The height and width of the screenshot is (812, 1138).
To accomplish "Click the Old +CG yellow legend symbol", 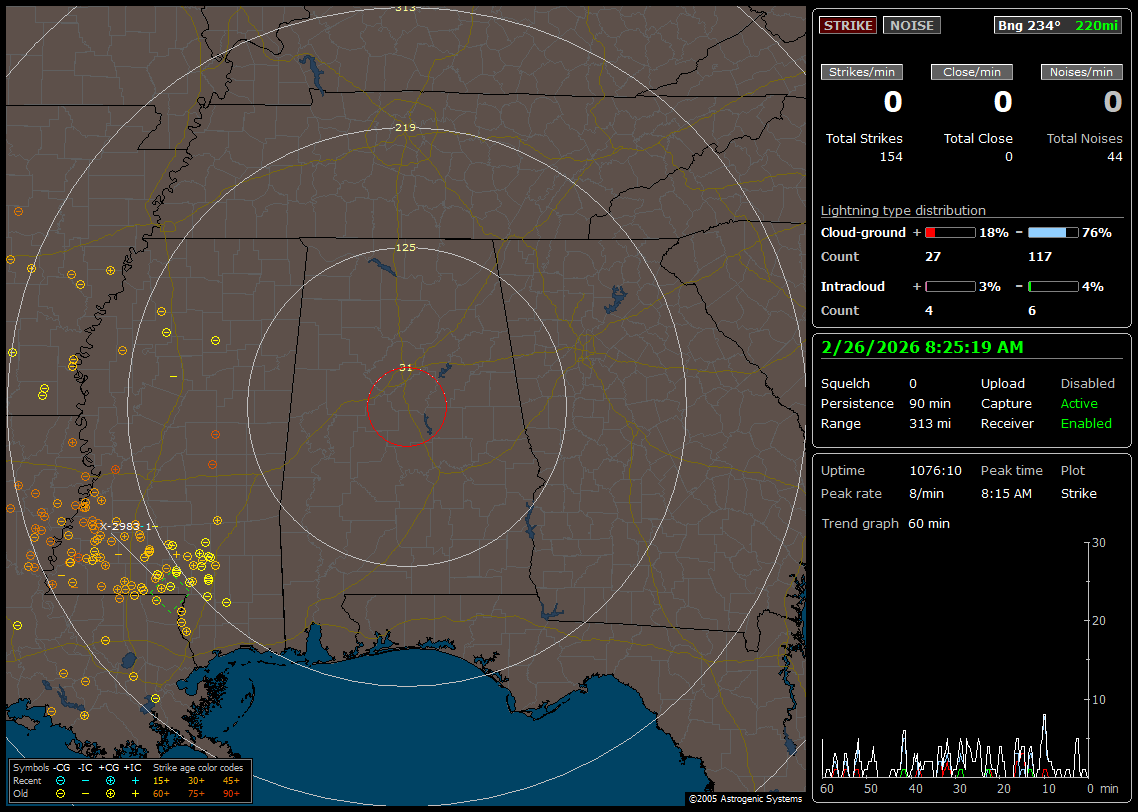I will pyautogui.click(x=110, y=793).
